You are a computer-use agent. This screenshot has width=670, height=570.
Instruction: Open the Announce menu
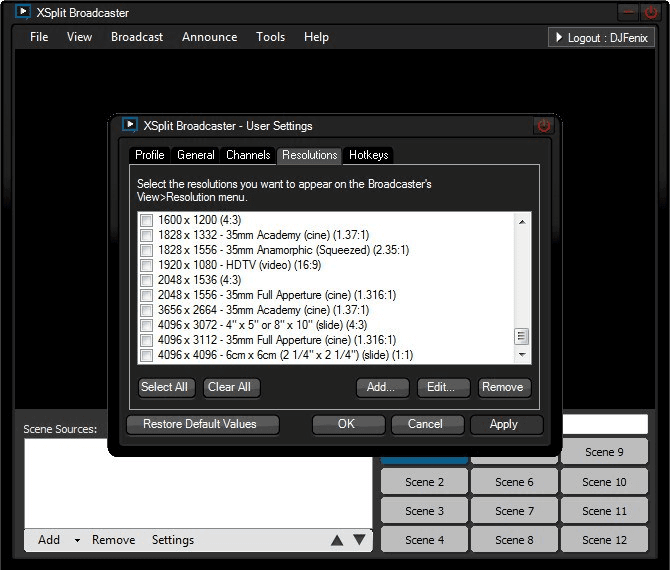(209, 37)
